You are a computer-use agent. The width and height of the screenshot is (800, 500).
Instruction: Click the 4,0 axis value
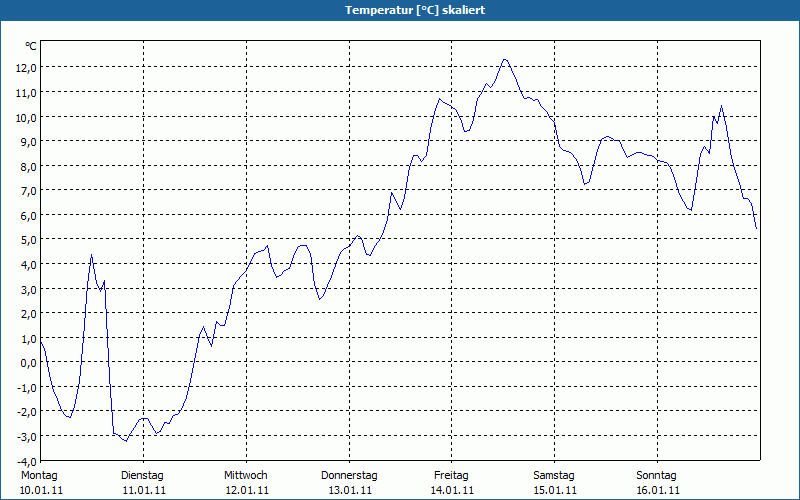(29, 264)
